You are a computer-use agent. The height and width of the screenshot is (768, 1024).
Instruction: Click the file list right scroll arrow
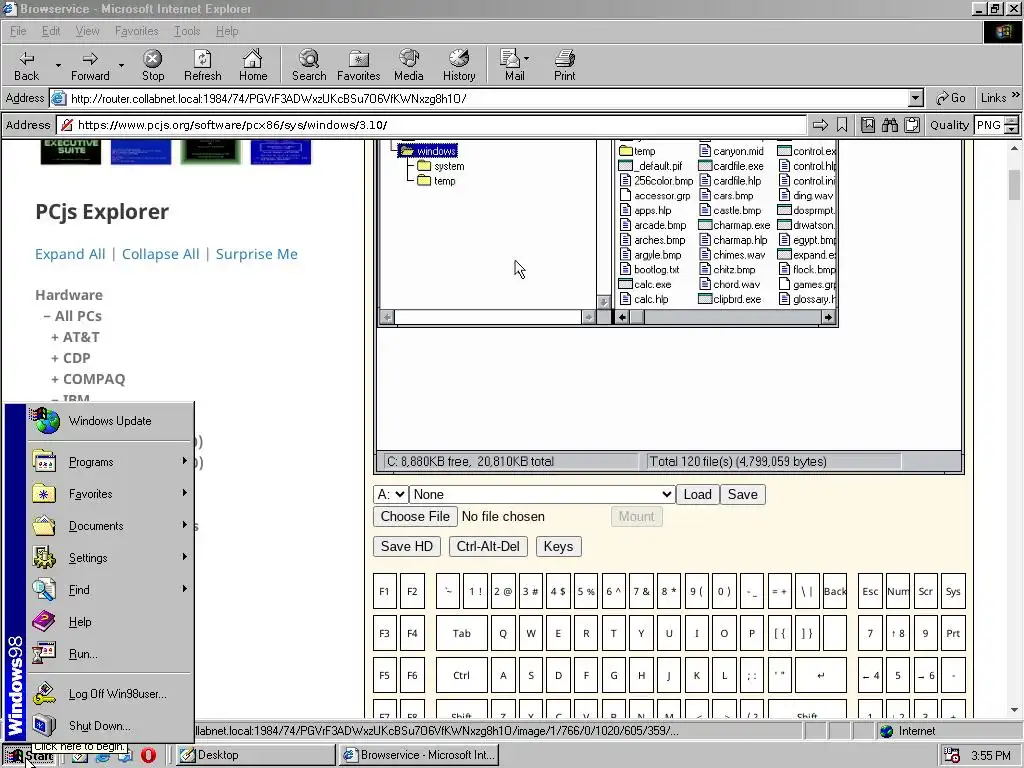click(x=828, y=317)
